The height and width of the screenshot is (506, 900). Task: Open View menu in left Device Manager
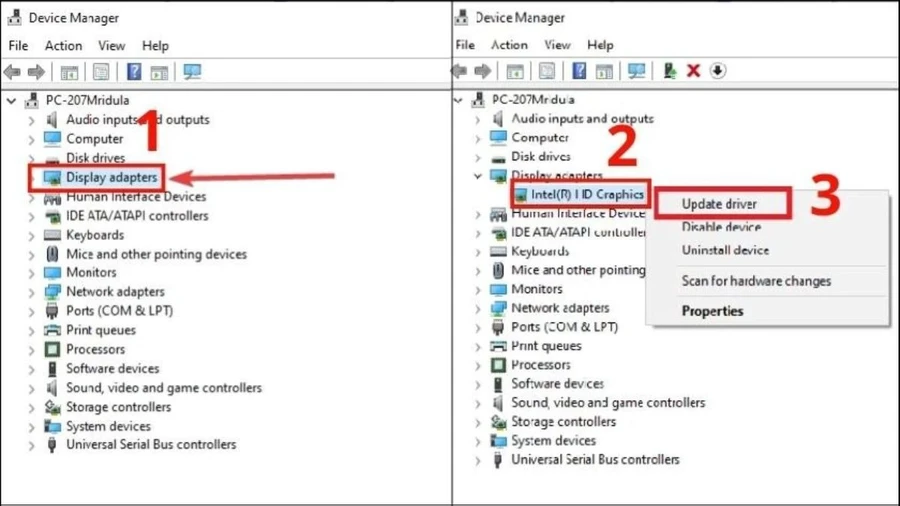tap(111, 46)
